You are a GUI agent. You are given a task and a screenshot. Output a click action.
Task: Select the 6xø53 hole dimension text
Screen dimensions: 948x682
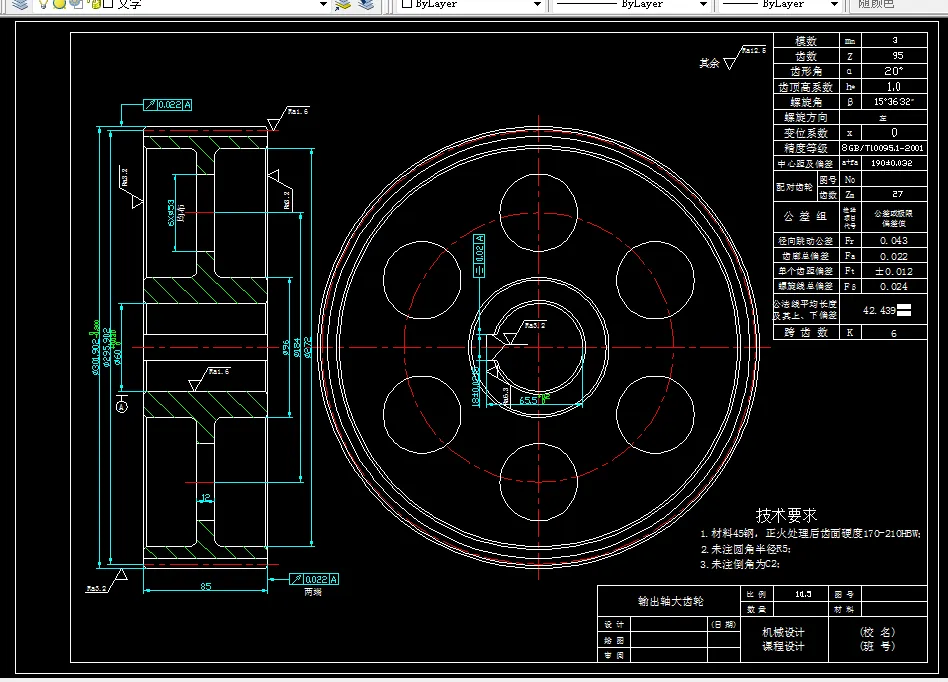tap(171, 212)
